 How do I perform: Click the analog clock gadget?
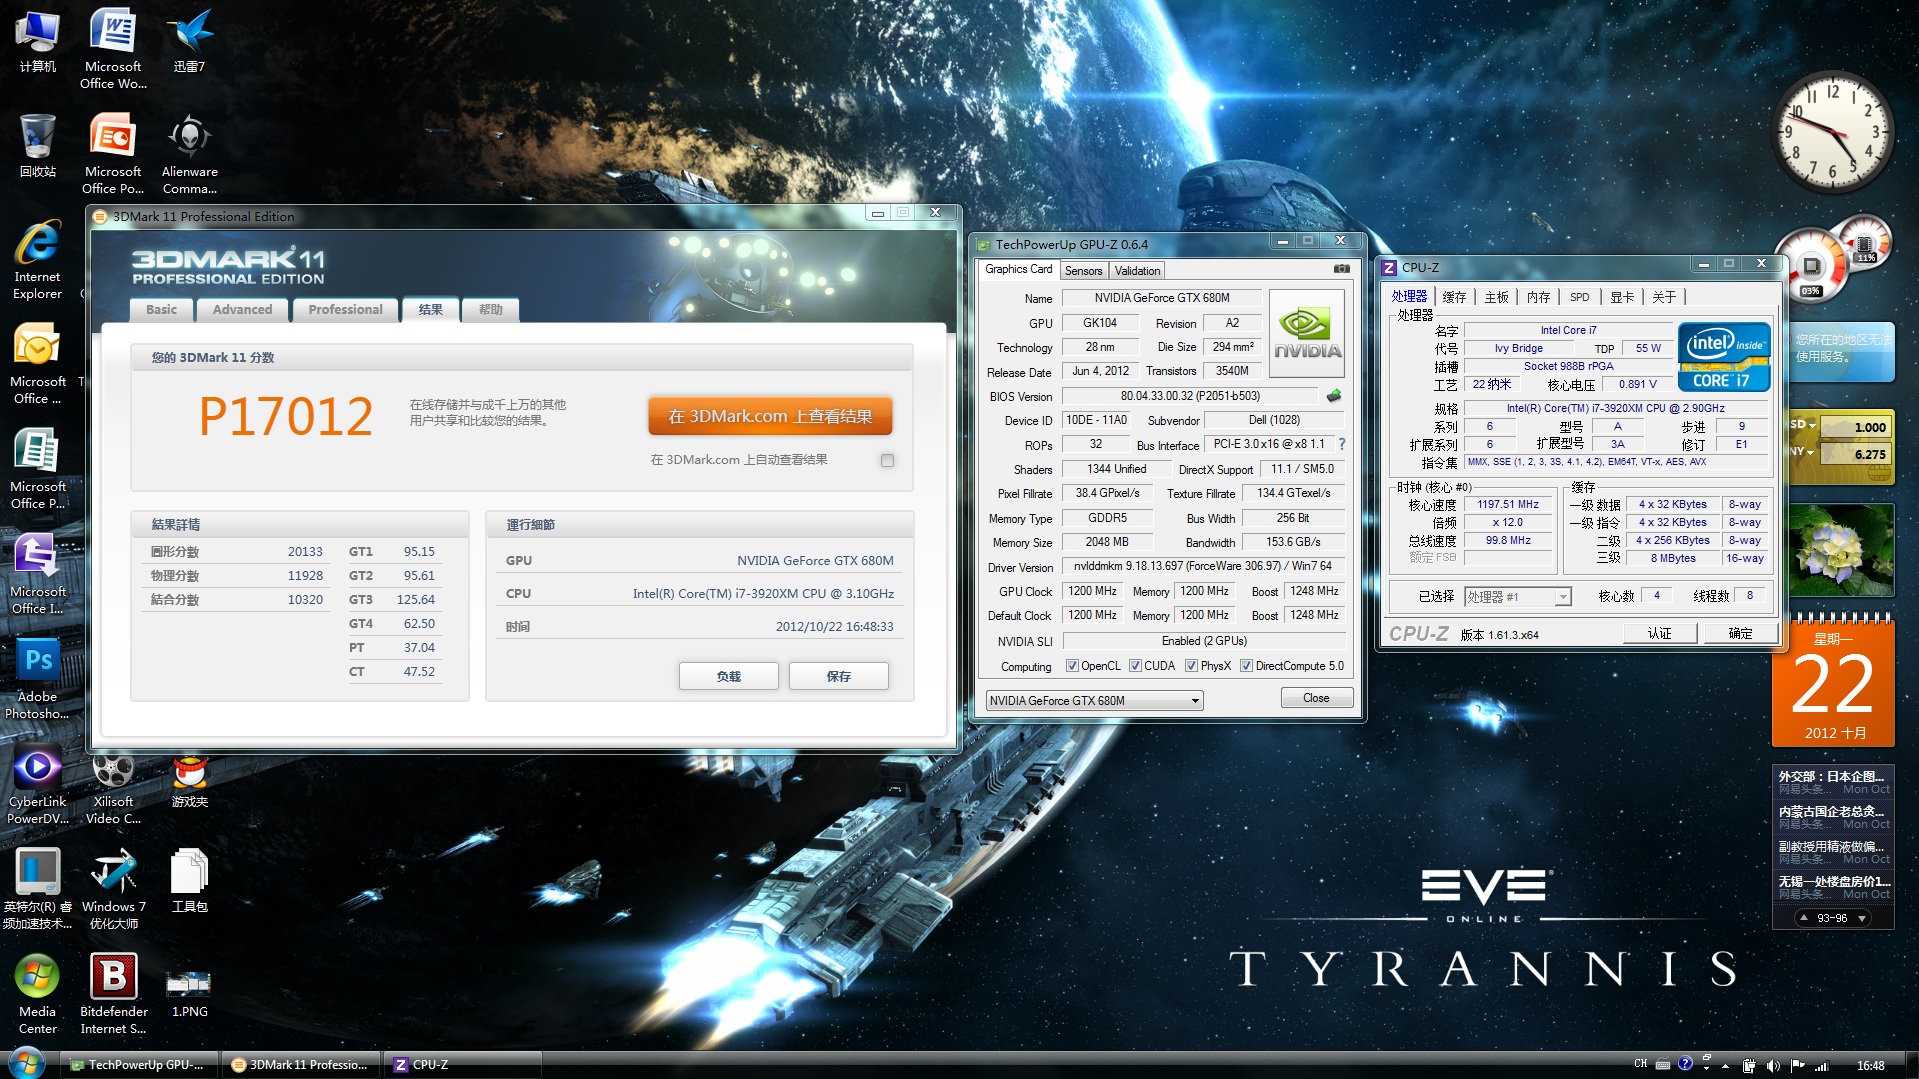[x=1832, y=133]
